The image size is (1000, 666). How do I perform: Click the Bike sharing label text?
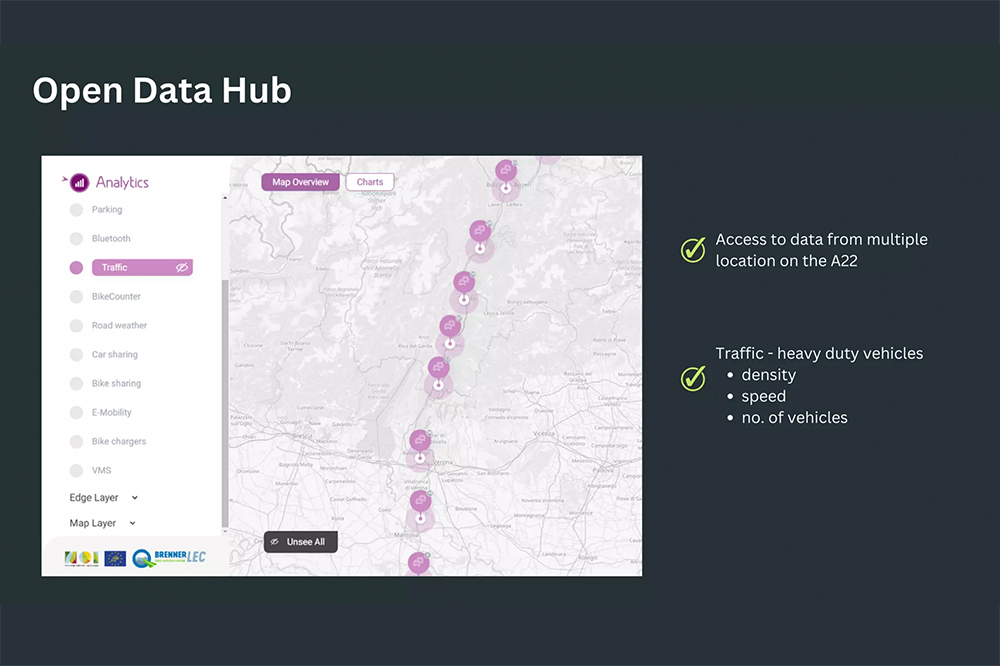(x=116, y=383)
